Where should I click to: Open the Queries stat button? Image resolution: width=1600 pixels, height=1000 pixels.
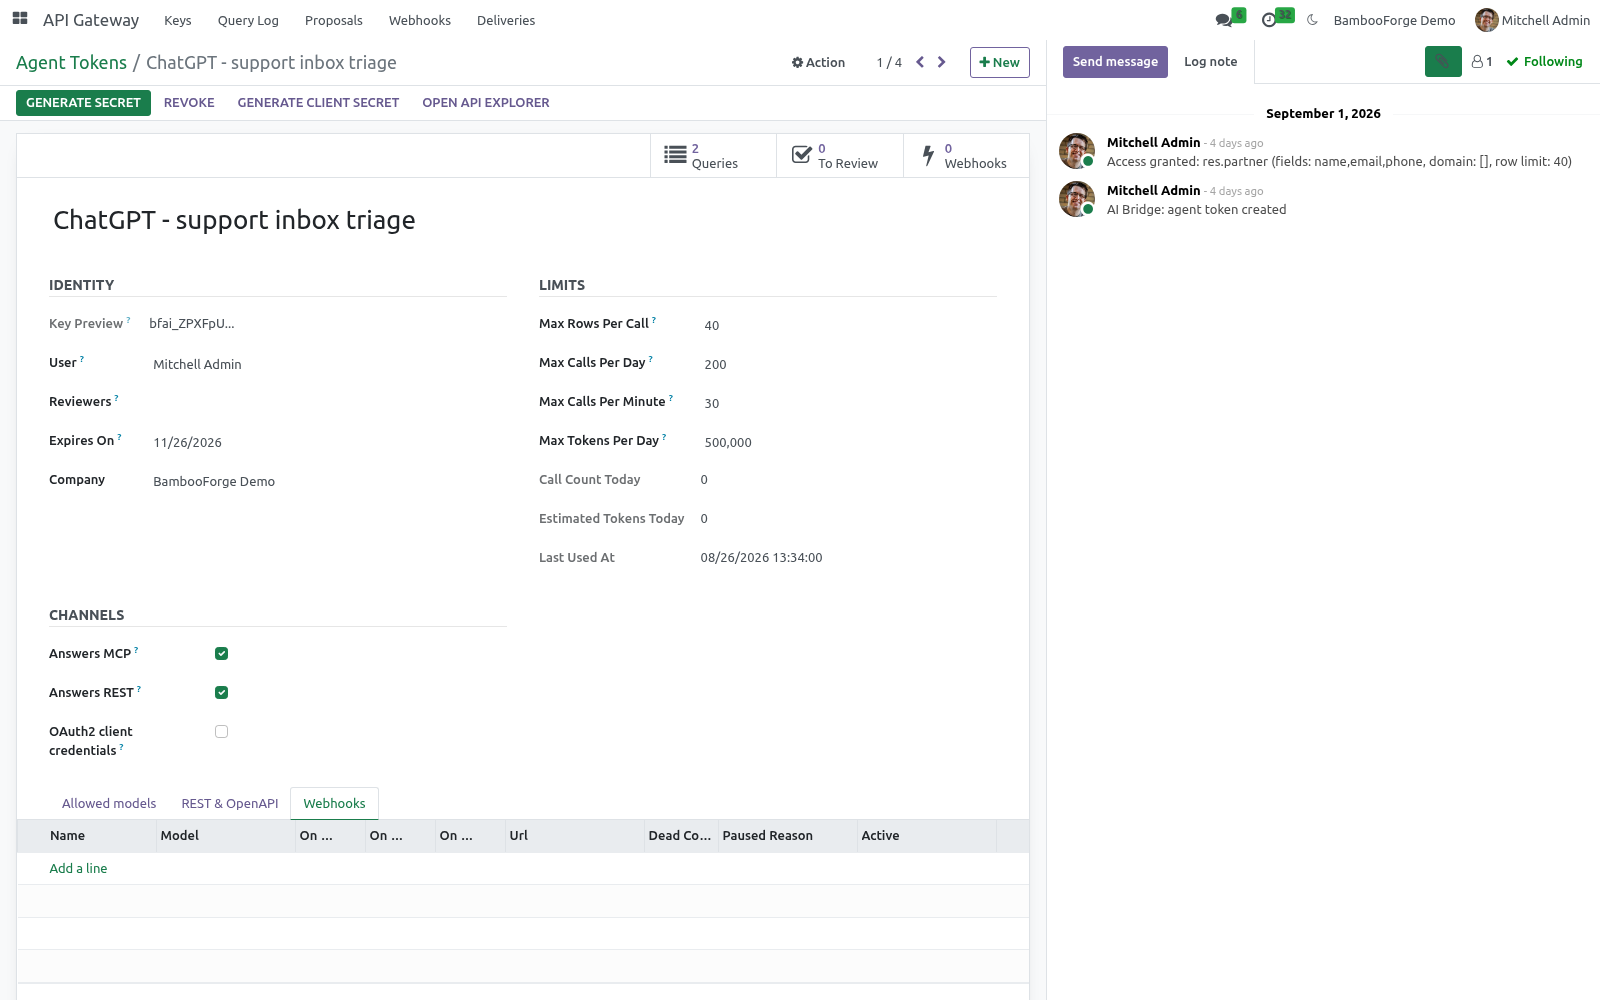point(713,156)
